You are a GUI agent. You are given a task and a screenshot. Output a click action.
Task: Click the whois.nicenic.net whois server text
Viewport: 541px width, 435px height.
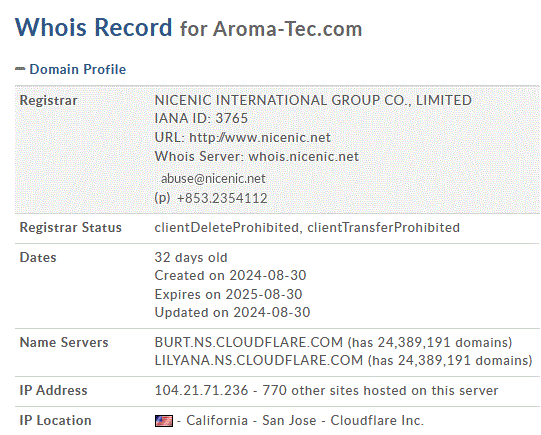point(304,157)
